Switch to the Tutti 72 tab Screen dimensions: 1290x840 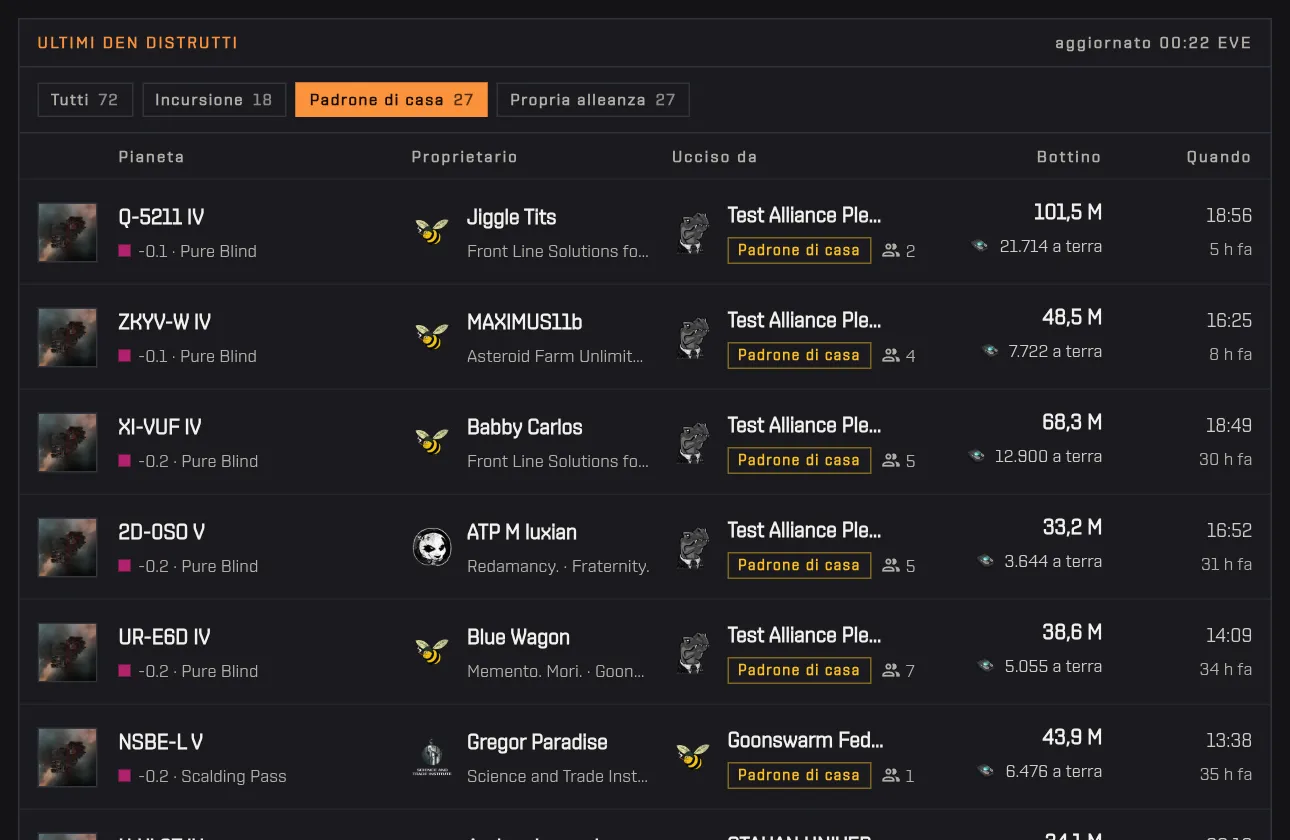click(x=84, y=100)
